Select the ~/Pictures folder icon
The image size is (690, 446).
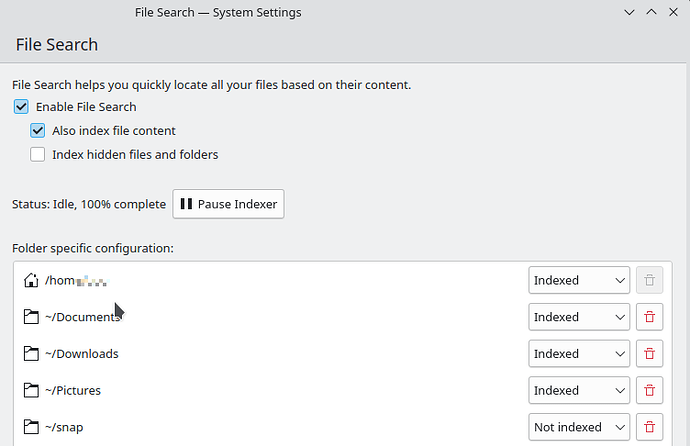coord(31,391)
